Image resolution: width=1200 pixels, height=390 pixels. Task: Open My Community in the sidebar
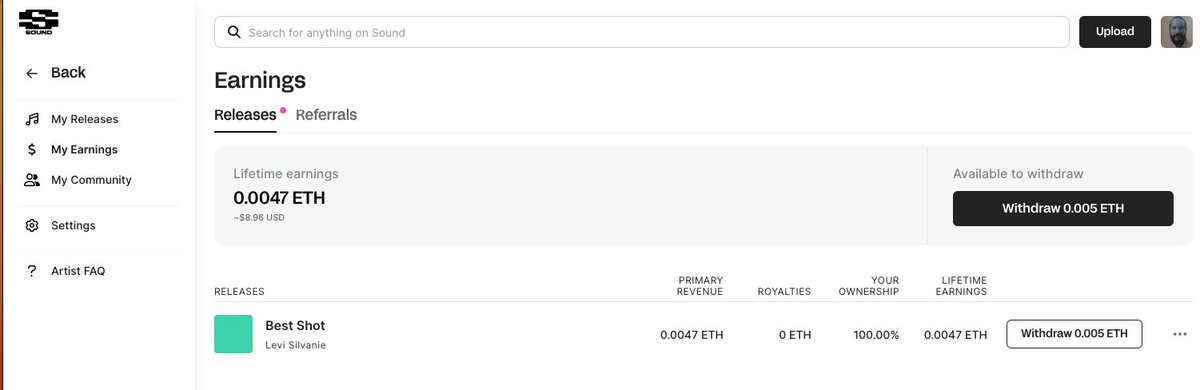(91, 180)
